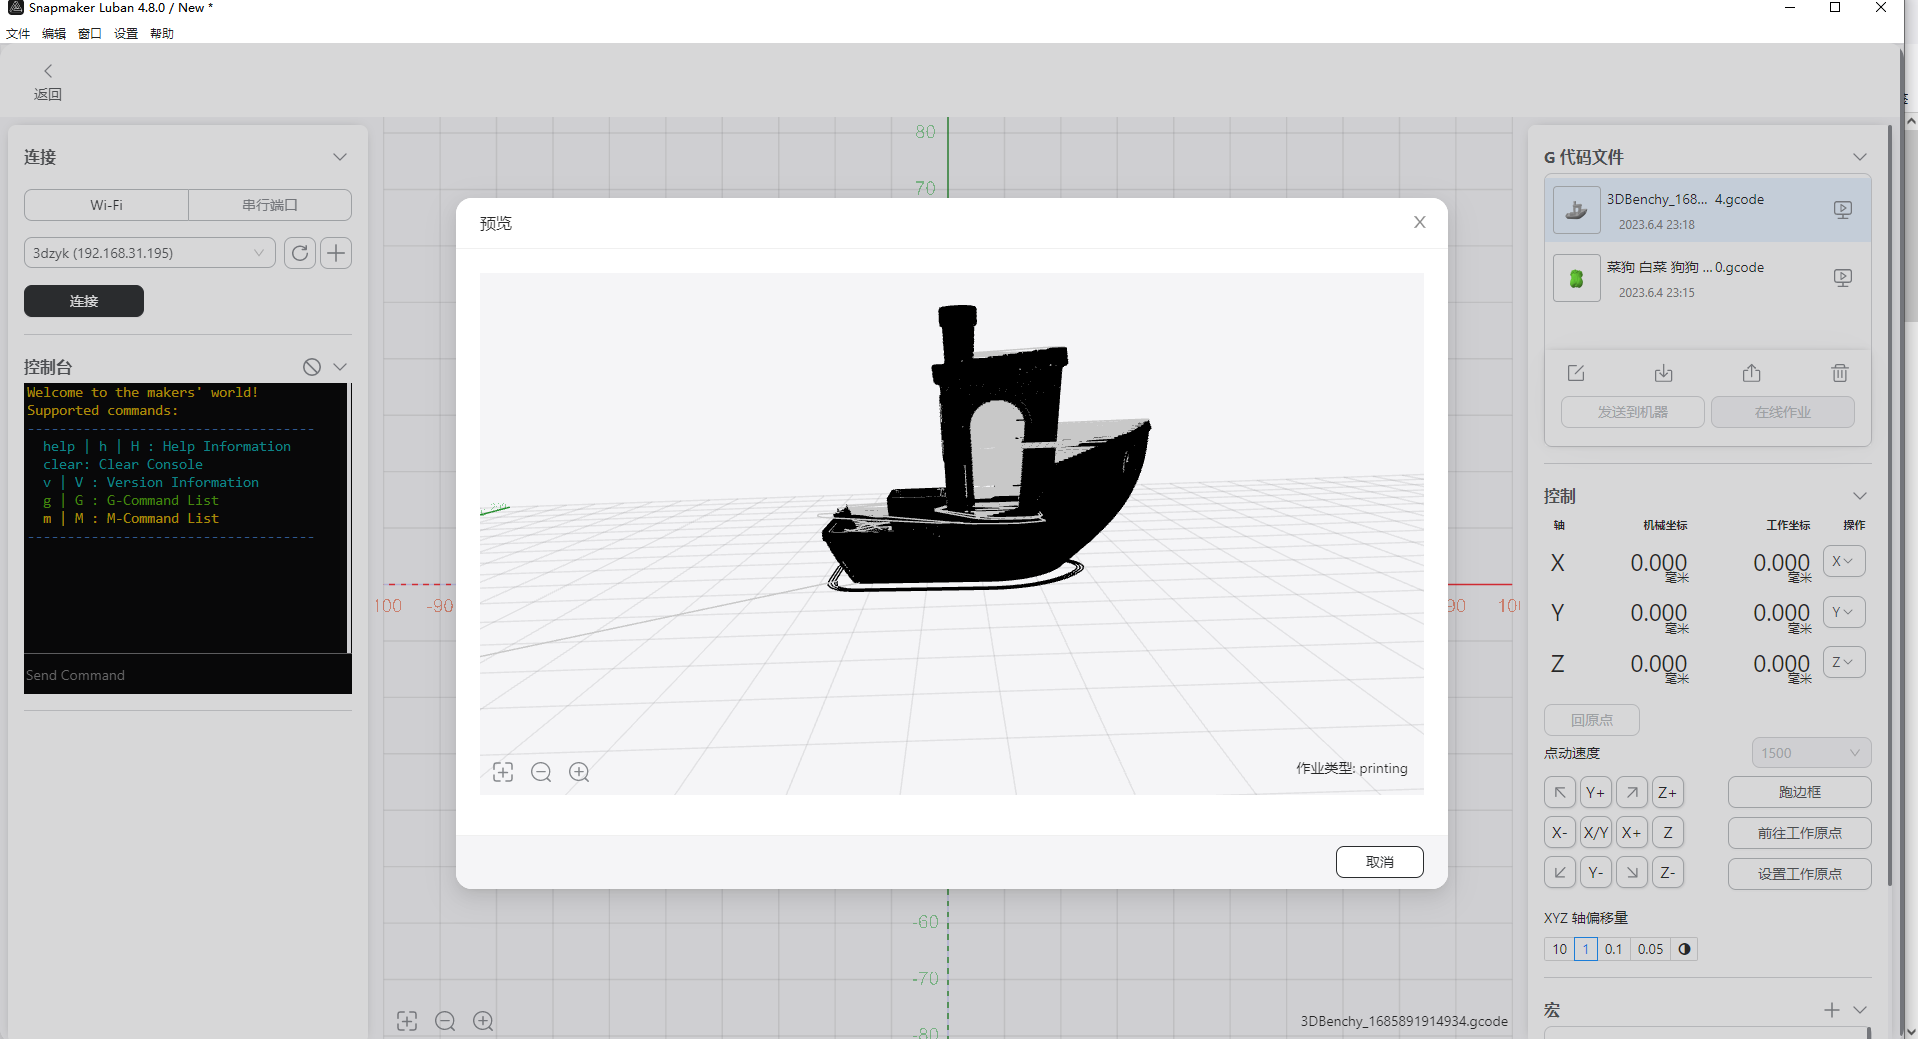
Task: Collapse the 连接 panel
Action: [340, 157]
